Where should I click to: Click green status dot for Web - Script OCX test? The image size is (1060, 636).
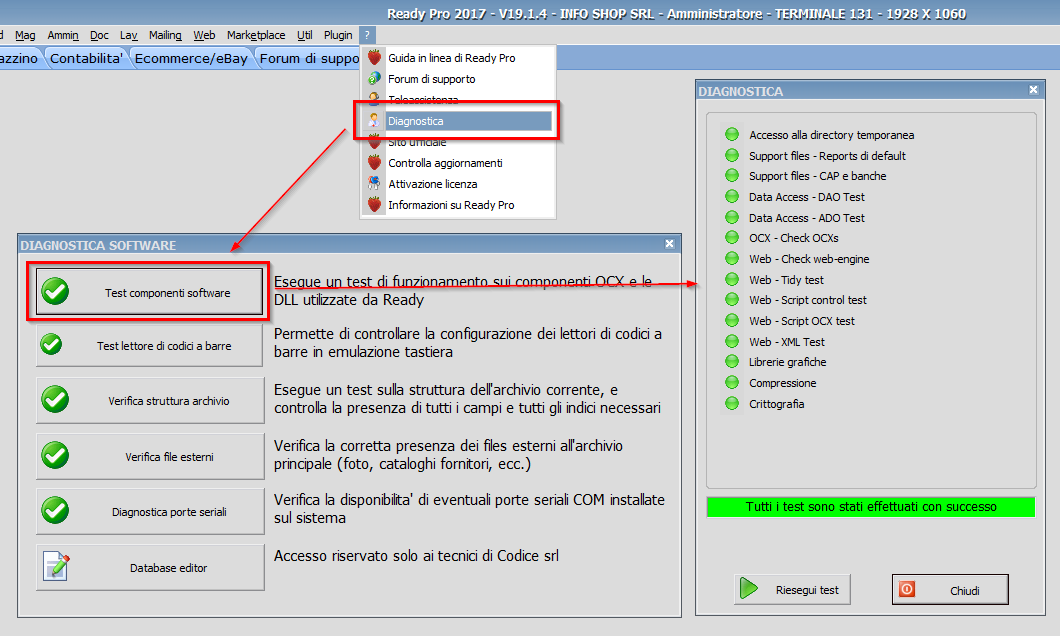(x=731, y=320)
